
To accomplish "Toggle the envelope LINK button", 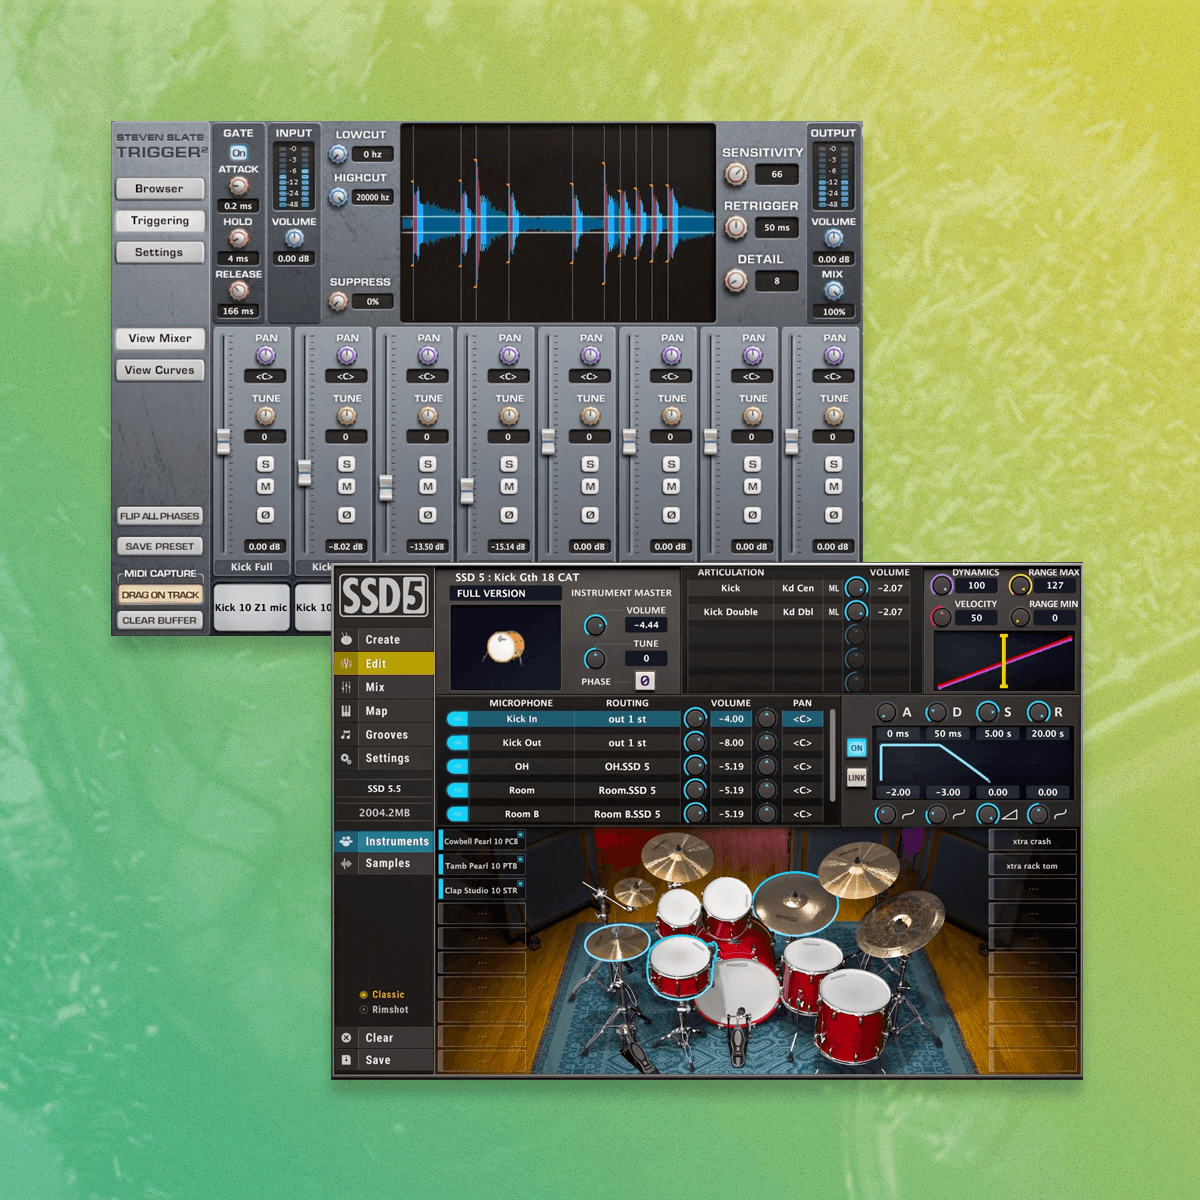I will click(856, 777).
